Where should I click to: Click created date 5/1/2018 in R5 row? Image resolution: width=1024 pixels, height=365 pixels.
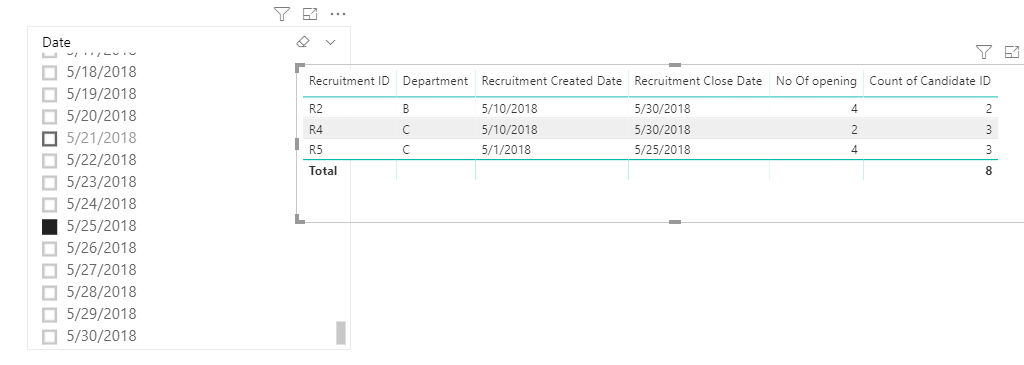(506, 150)
